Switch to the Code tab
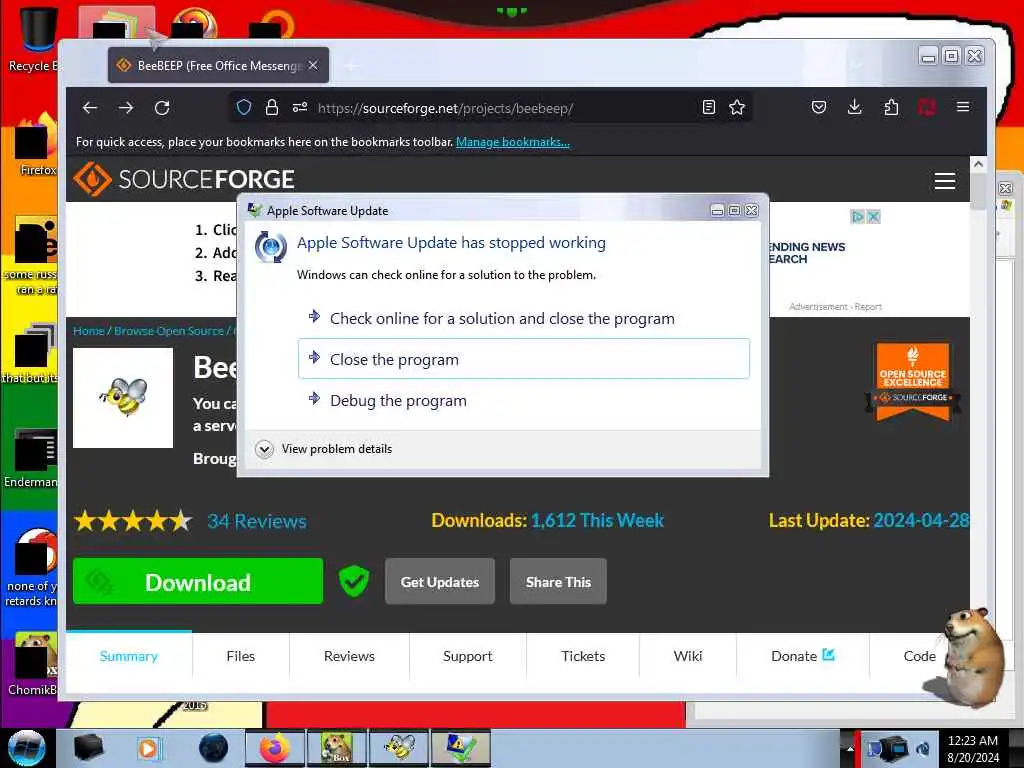 click(919, 656)
